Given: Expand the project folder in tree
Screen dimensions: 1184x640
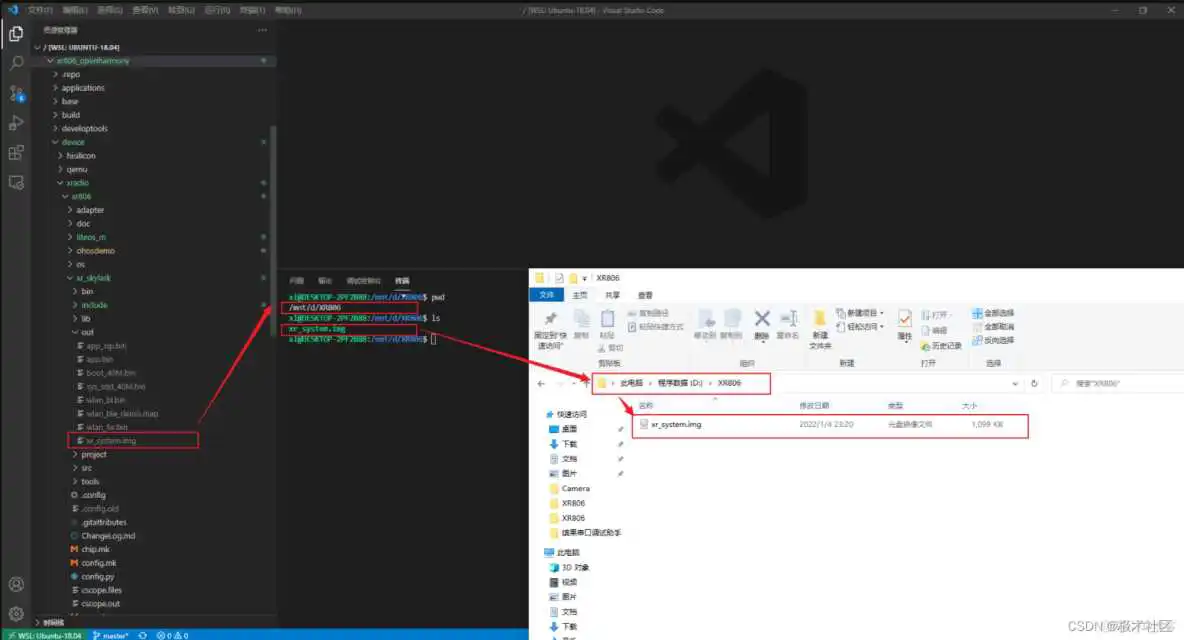Looking at the screenshot, I should (93, 454).
